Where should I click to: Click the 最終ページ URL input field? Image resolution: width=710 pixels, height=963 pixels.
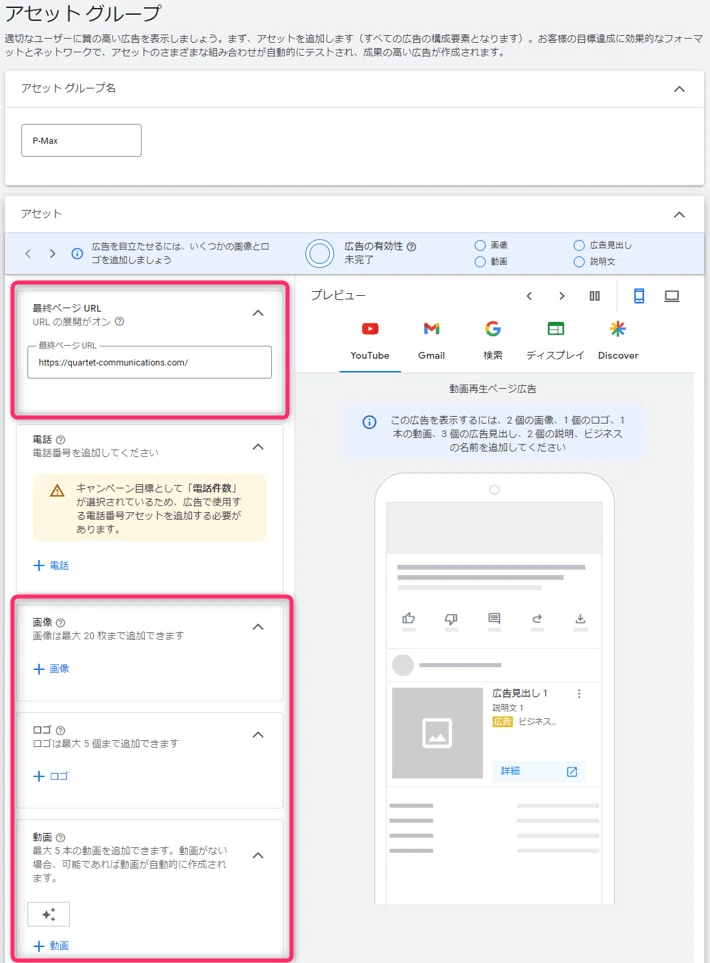(x=149, y=362)
